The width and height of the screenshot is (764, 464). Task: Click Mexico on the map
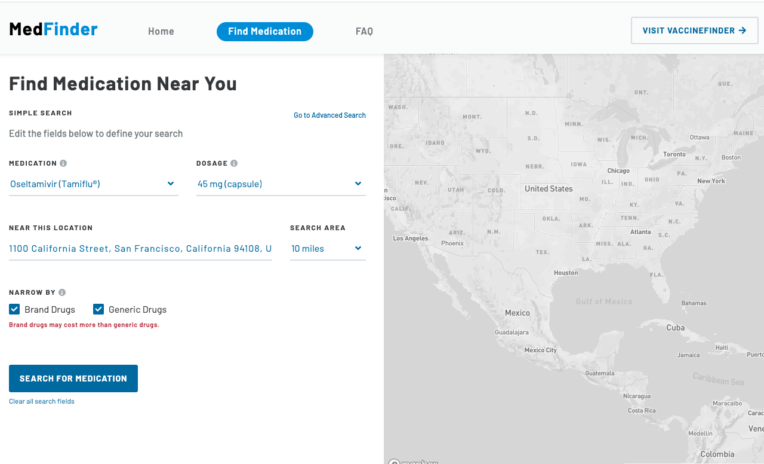[517, 313]
